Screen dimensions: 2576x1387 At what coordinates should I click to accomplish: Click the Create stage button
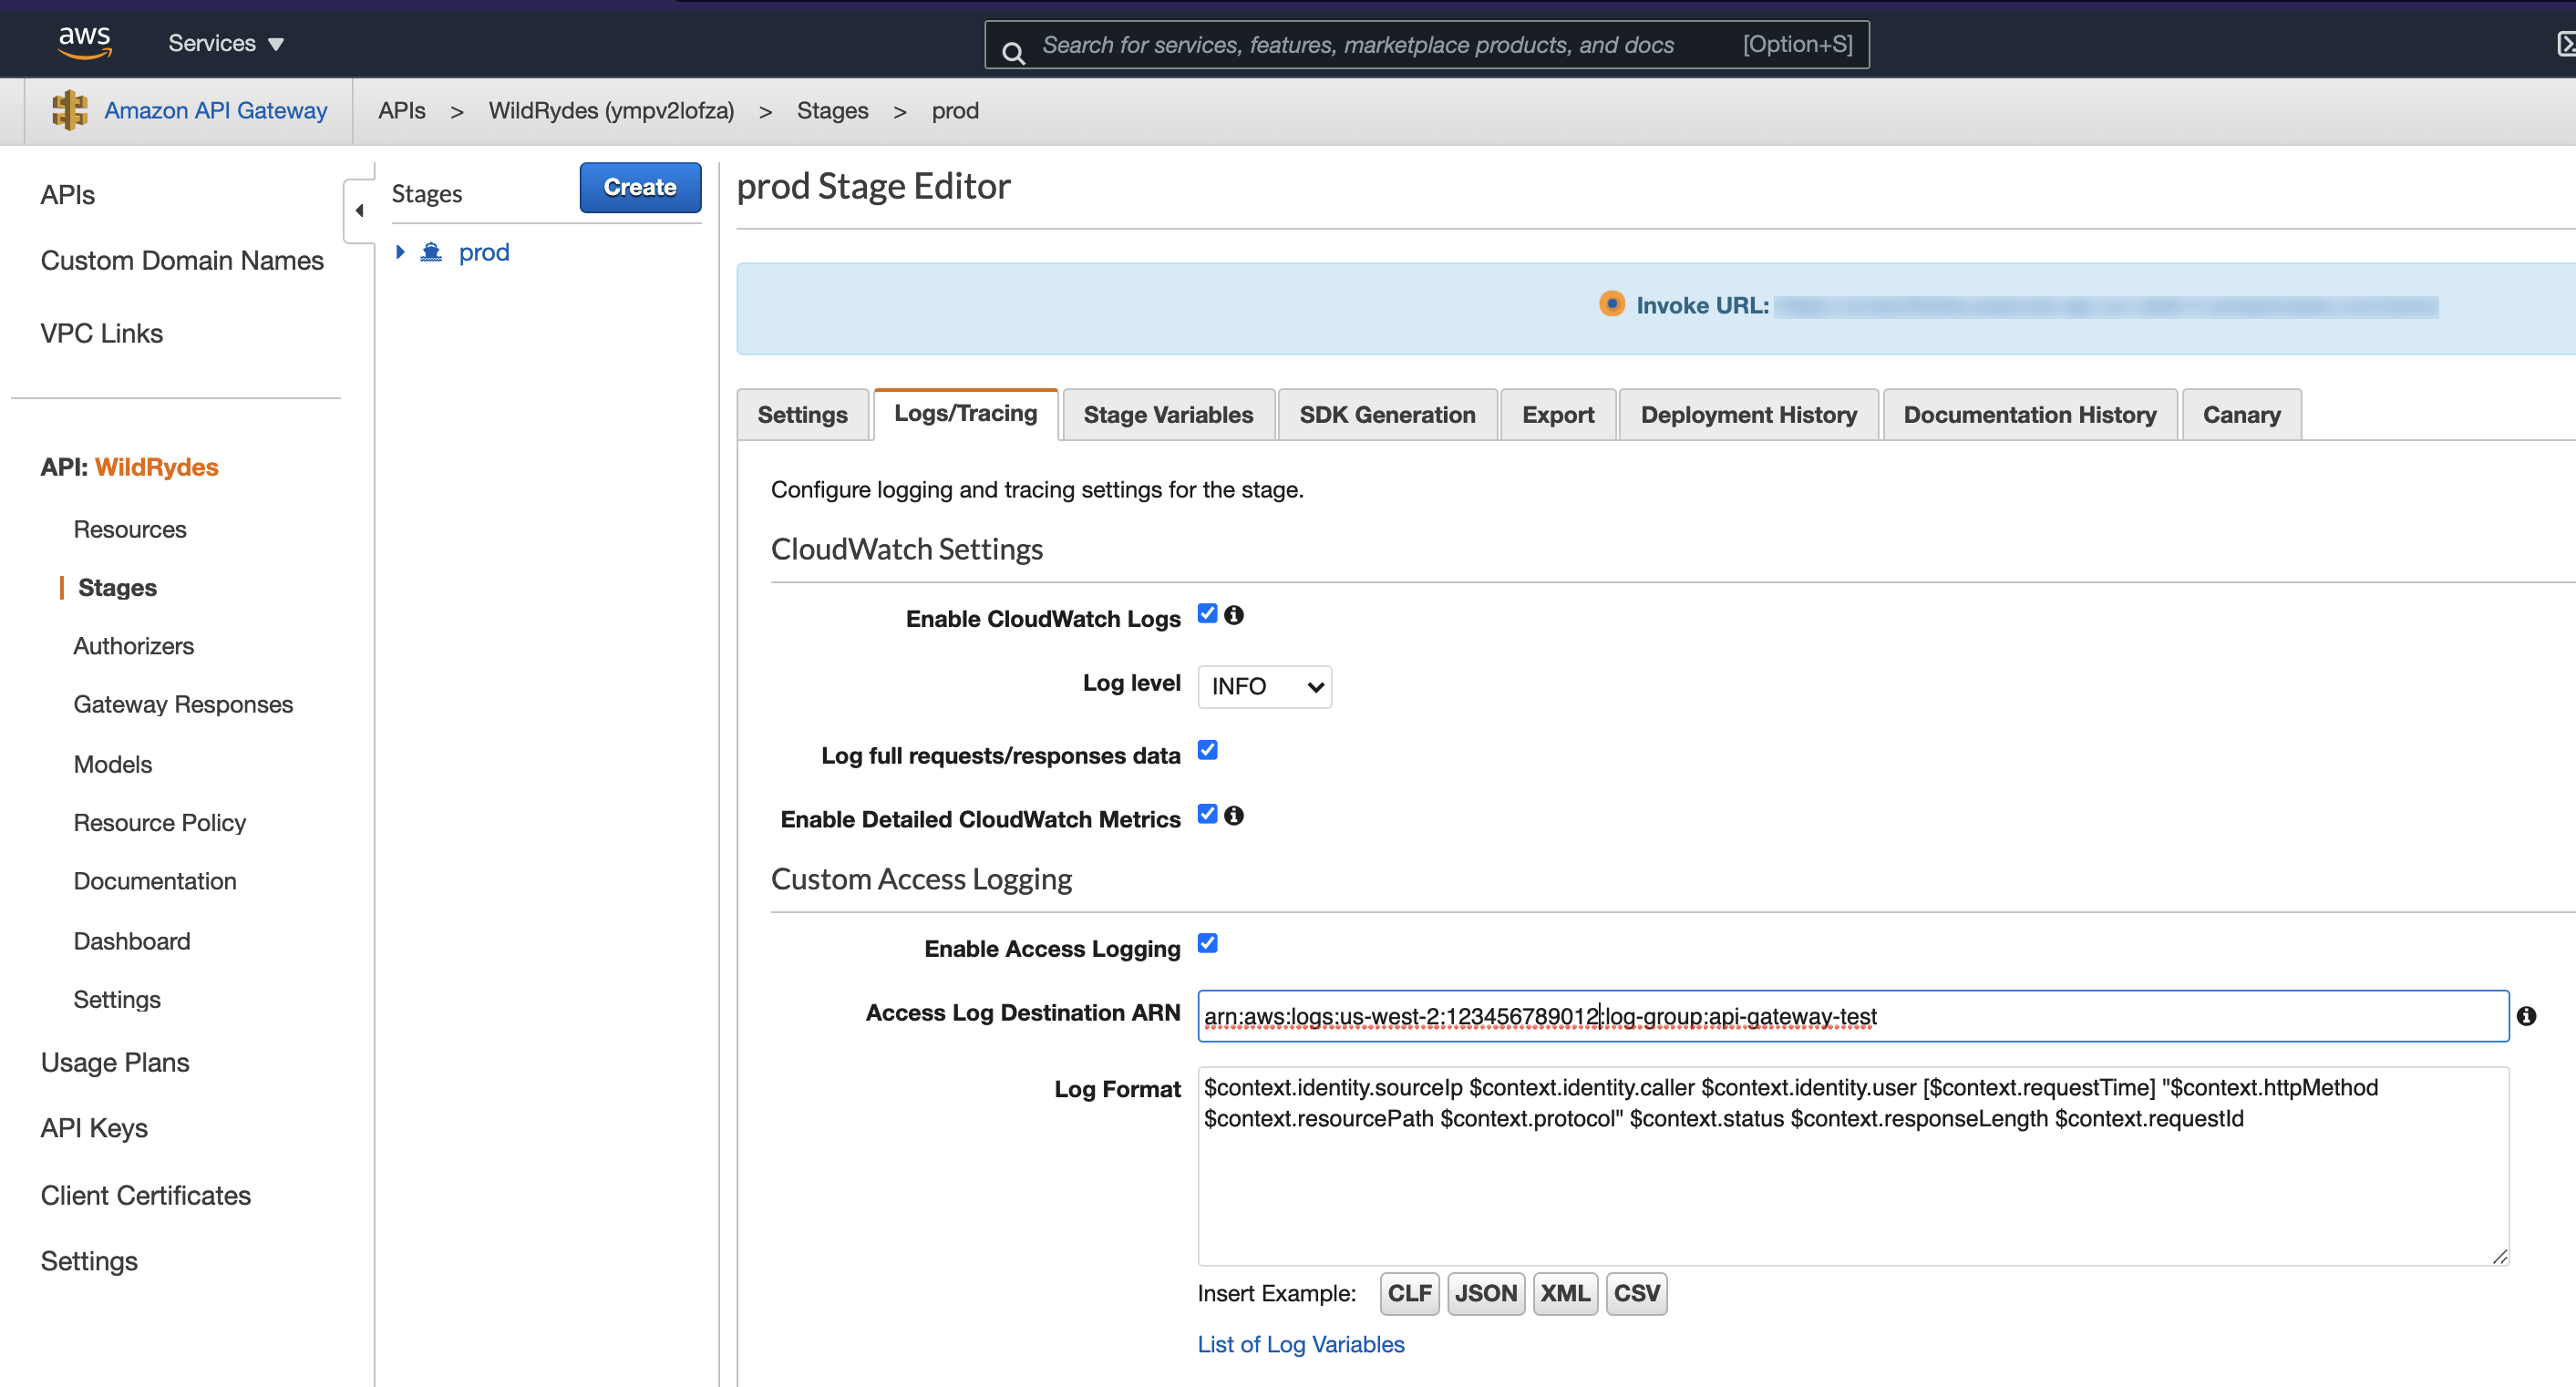click(x=640, y=187)
